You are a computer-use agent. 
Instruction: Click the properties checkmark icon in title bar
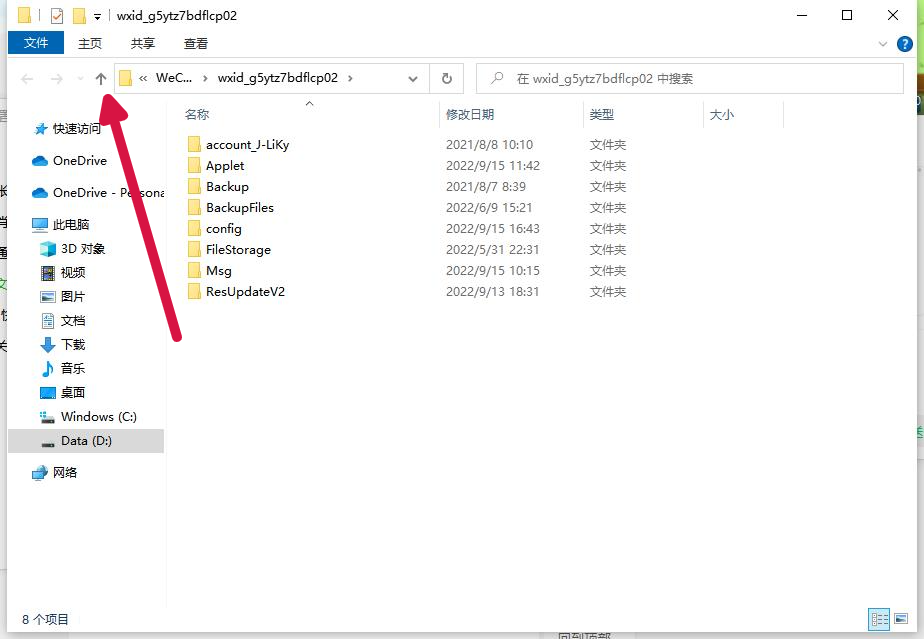(57, 15)
